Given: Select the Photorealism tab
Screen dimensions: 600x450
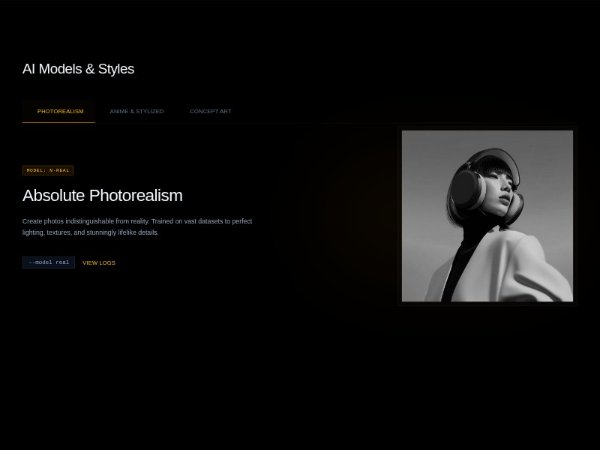Looking at the screenshot, I should click(59, 111).
